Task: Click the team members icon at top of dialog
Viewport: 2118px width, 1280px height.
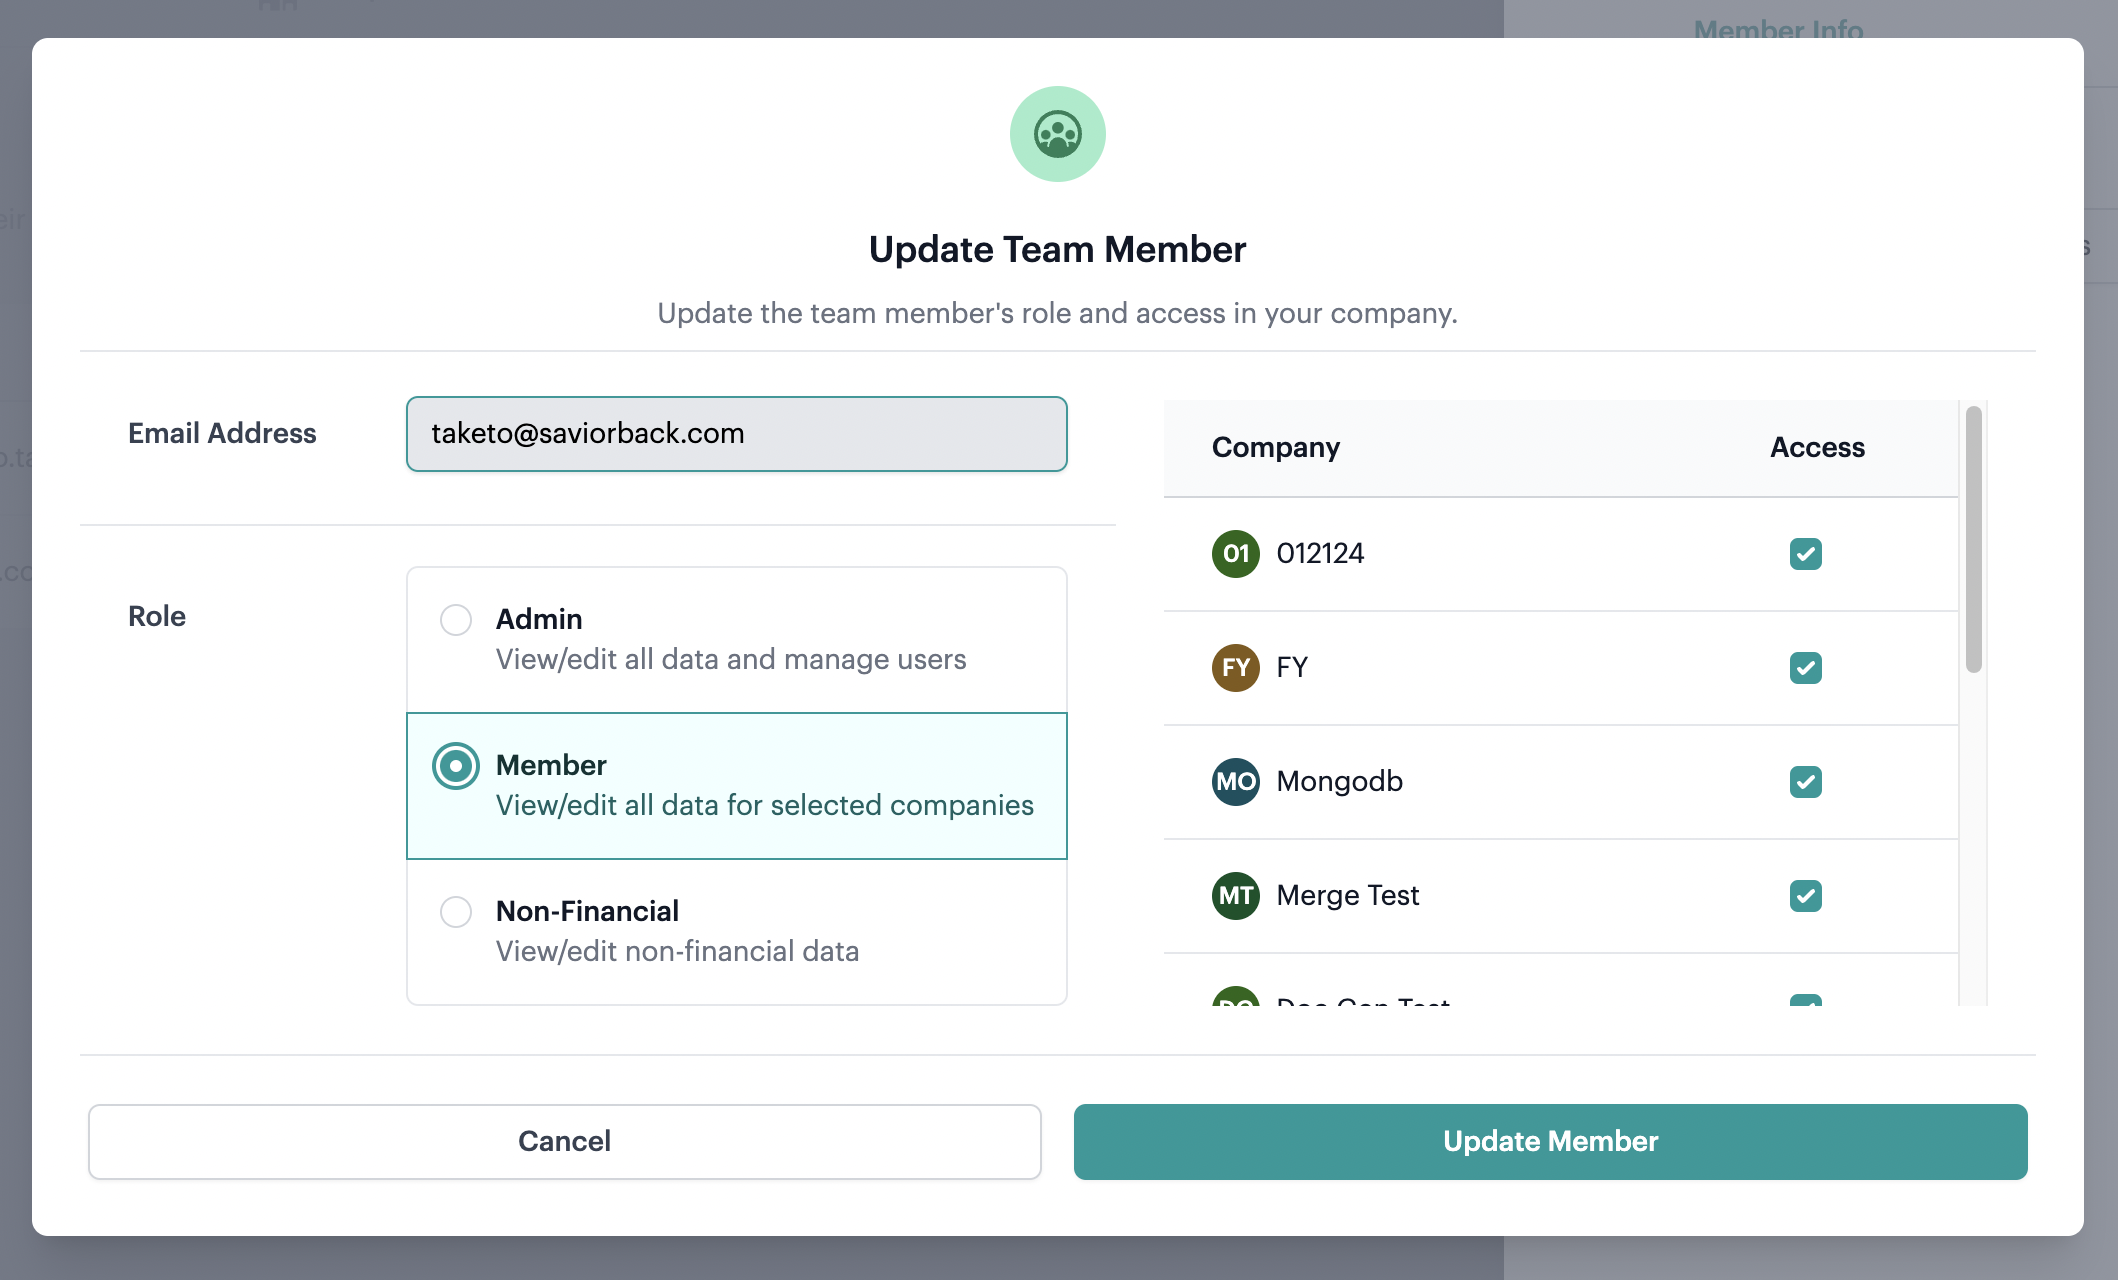Action: (x=1057, y=134)
